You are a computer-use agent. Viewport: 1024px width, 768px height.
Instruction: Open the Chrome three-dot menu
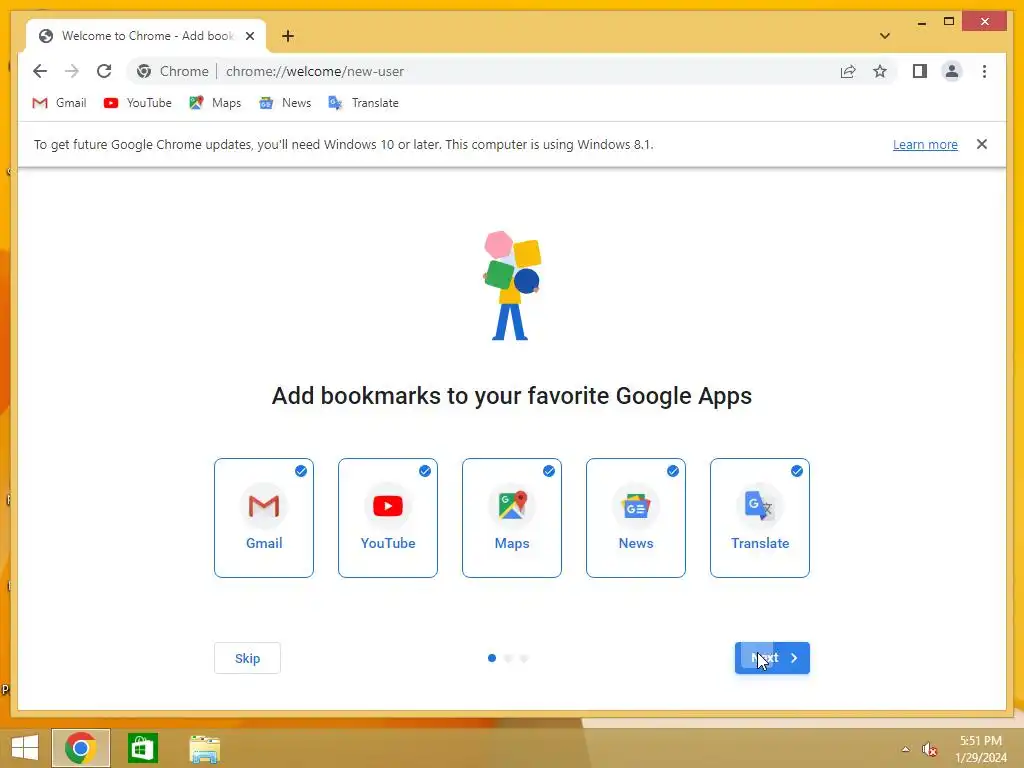[x=984, y=71]
